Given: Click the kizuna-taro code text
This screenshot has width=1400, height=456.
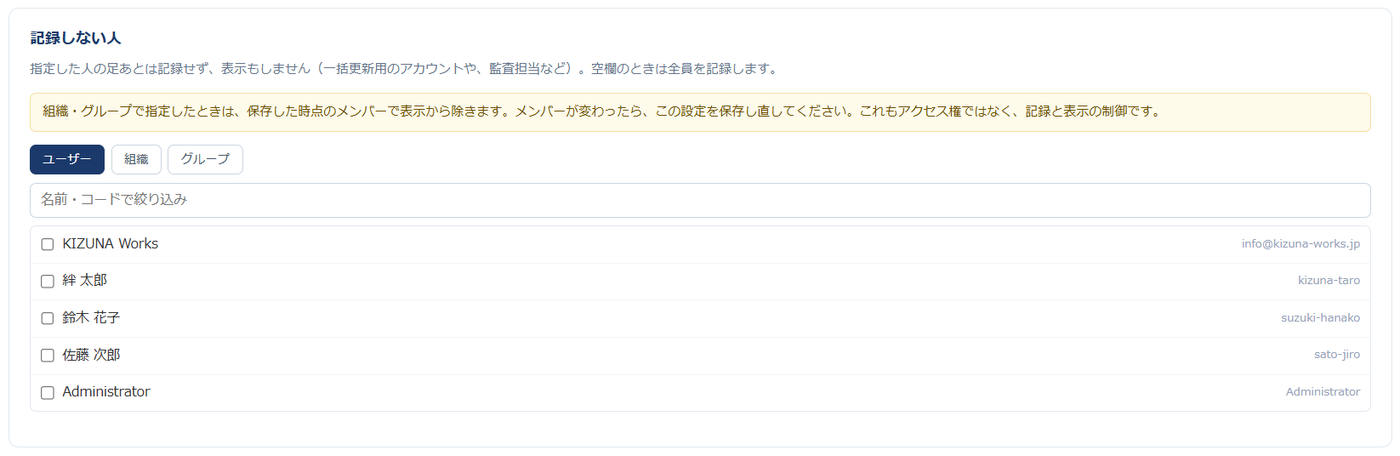Looking at the screenshot, I should [x=1329, y=281].
